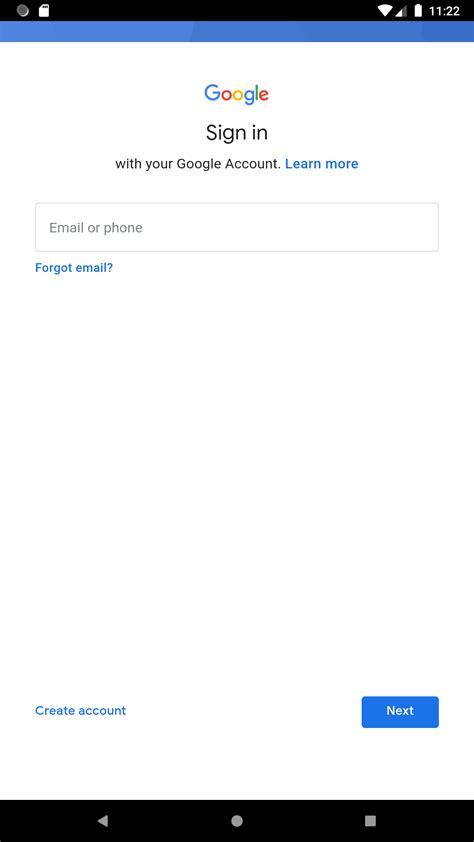
Task: Open the Learn more link
Action: (x=322, y=164)
